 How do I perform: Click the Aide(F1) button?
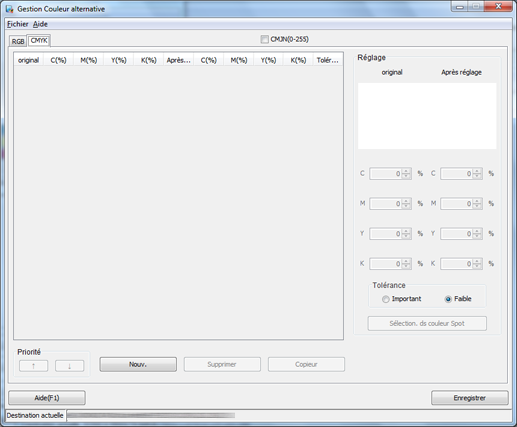click(47, 398)
